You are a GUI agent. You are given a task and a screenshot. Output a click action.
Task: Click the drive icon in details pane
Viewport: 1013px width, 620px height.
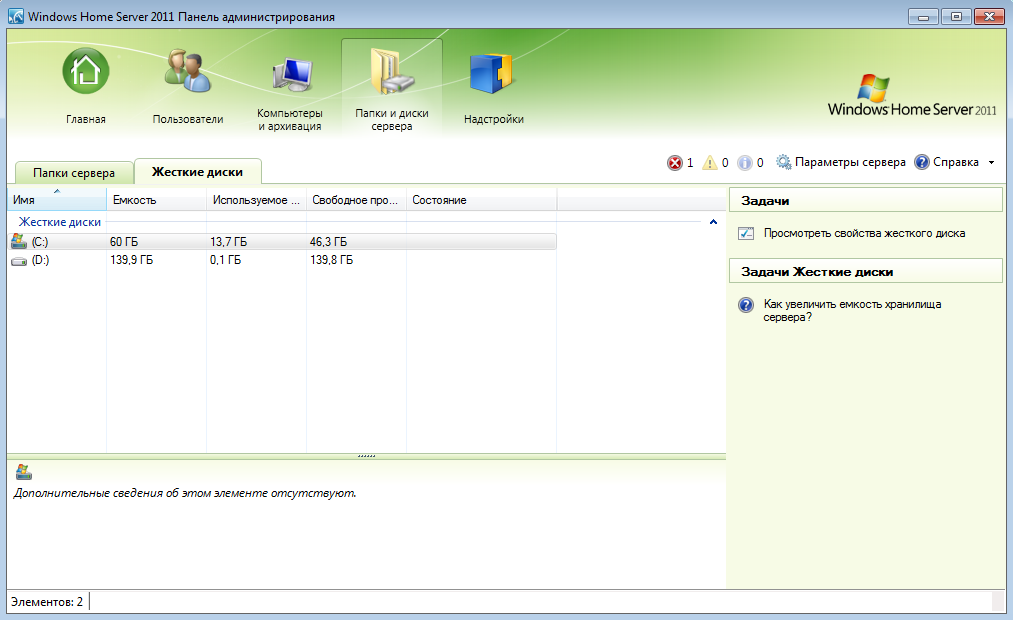(24, 471)
